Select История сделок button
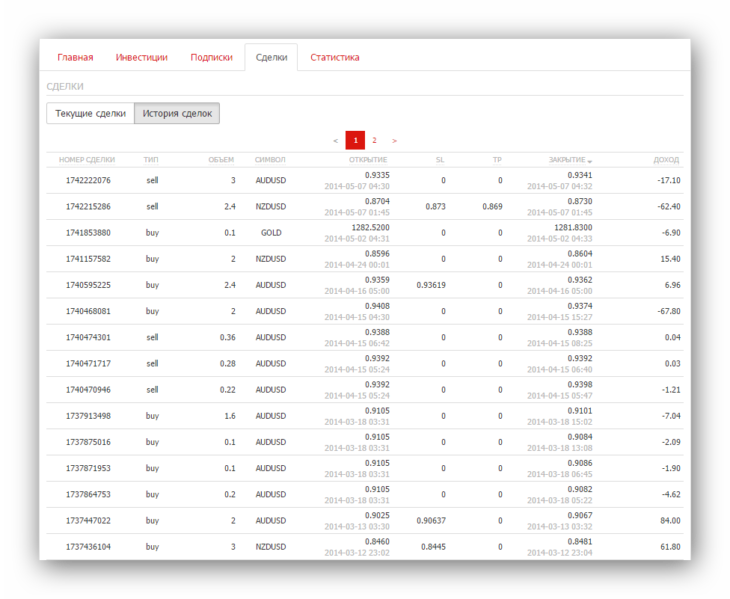Image resolution: width=730 pixels, height=599 pixels. click(x=177, y=114)
